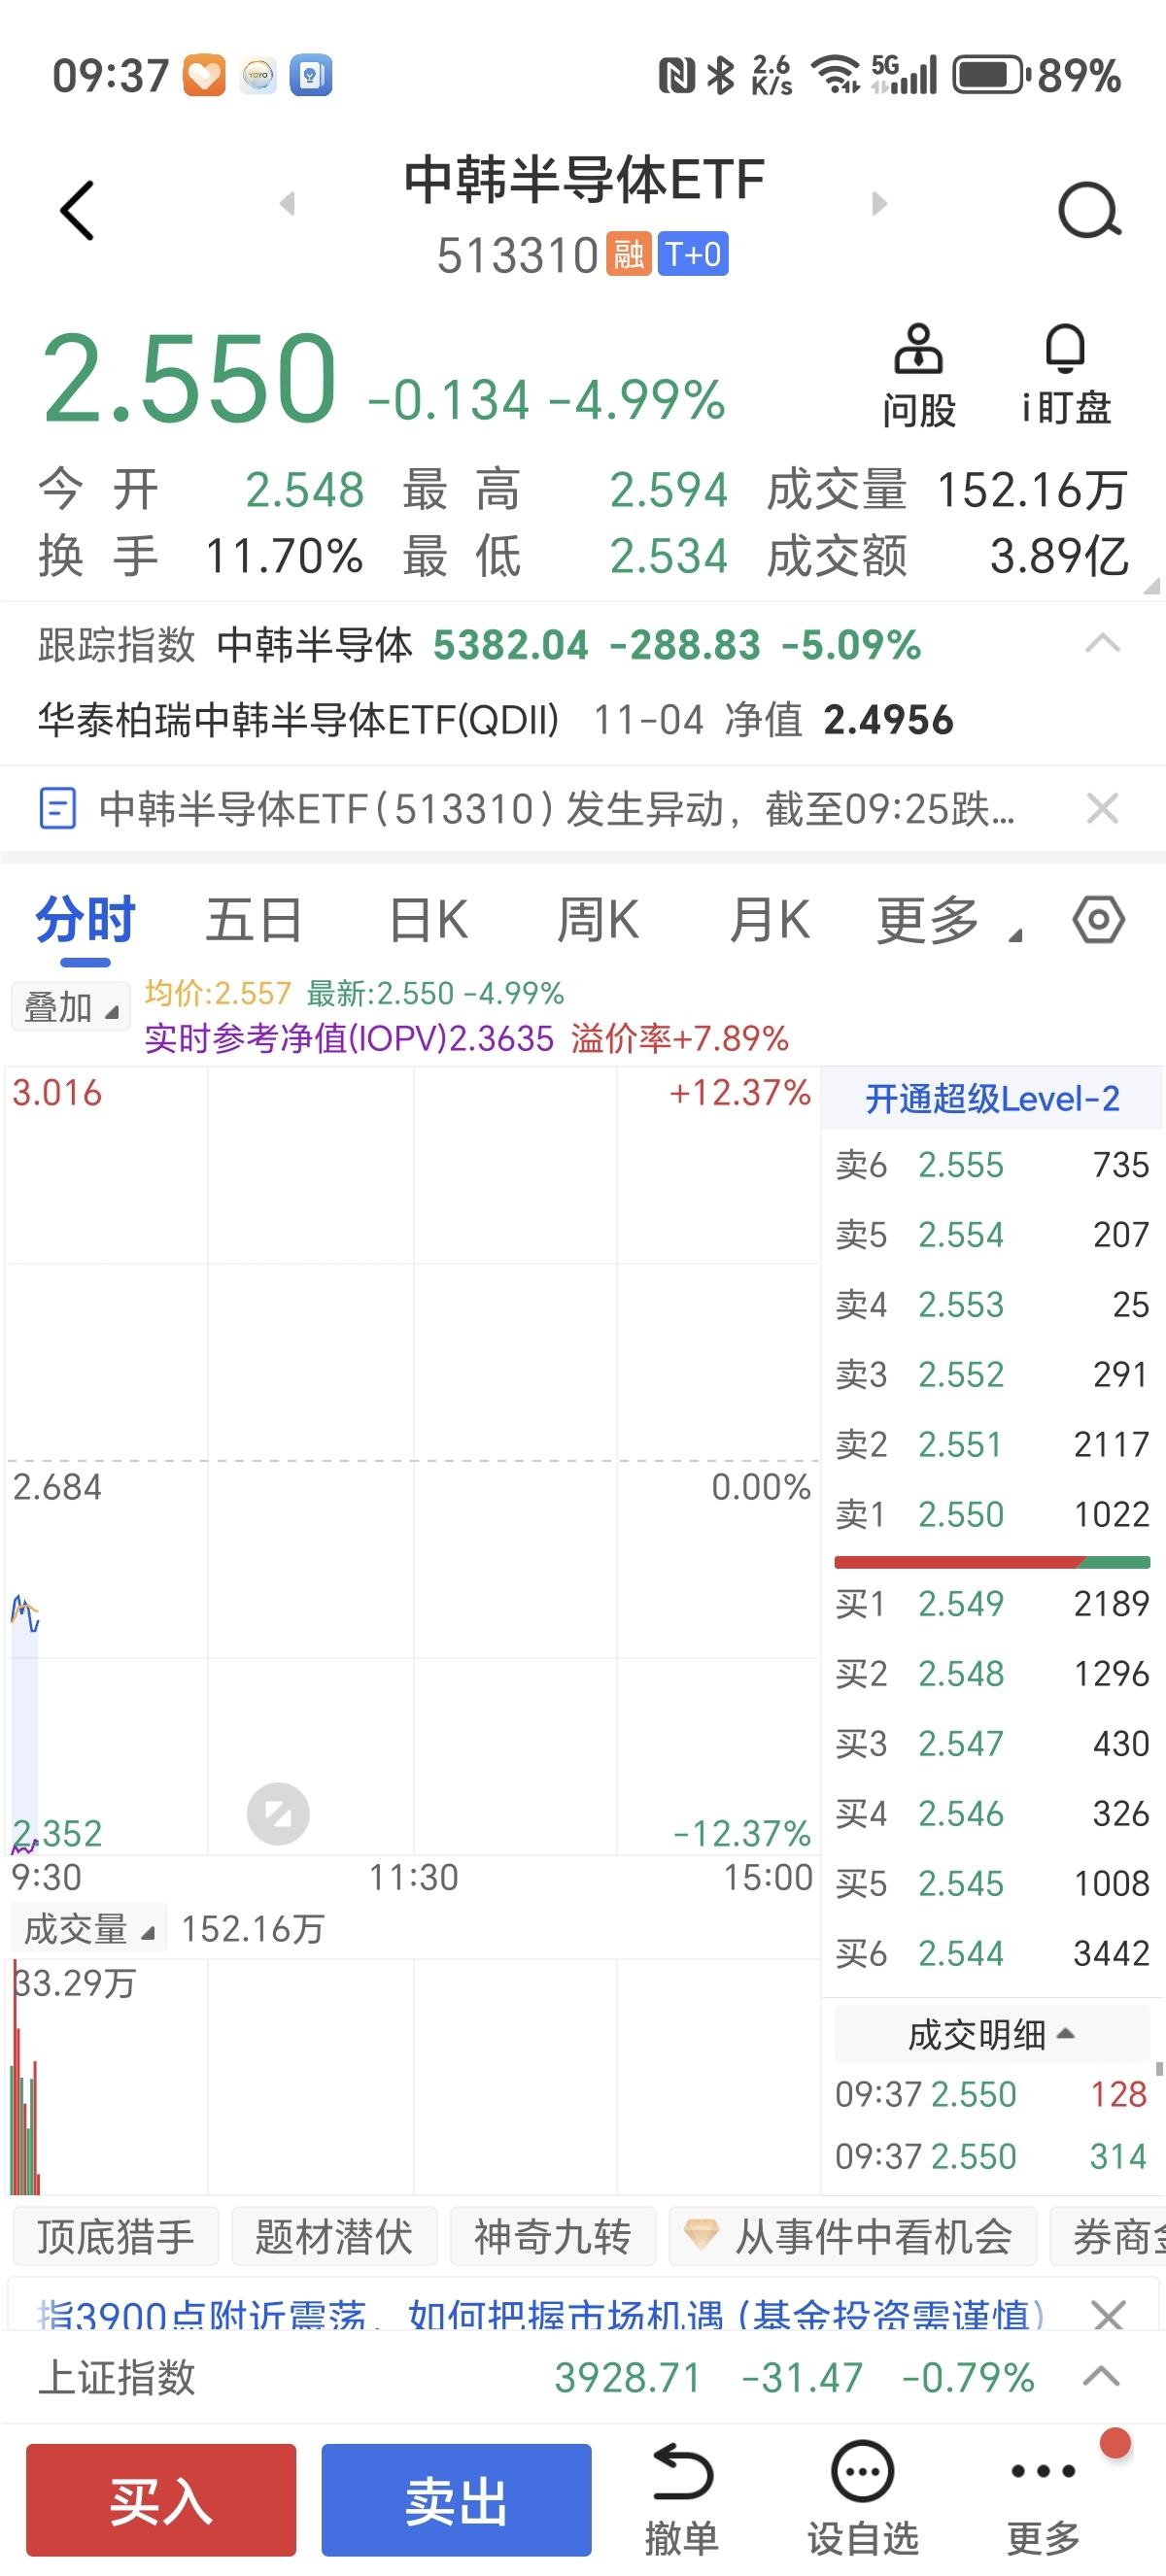Switch to 周K tab

coord(598,920)
